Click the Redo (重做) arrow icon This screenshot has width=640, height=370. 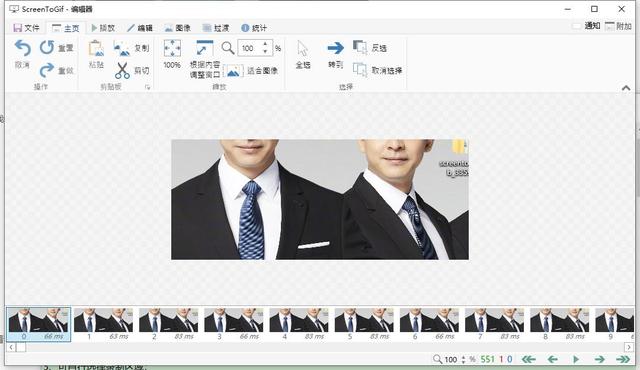(x=47, y=70)
